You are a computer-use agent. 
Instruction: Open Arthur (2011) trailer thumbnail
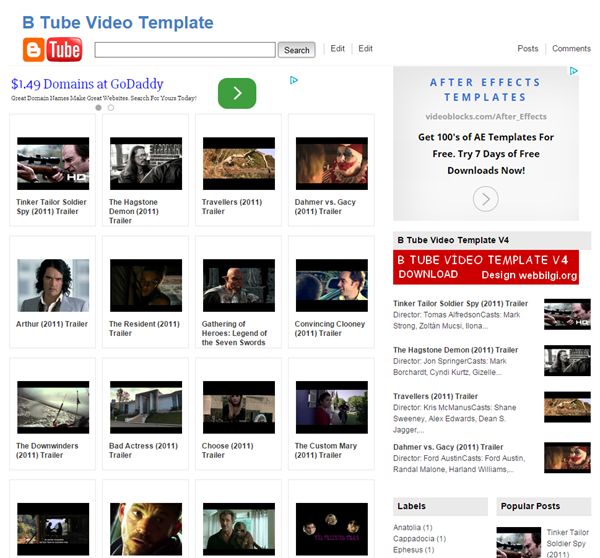click(x=53, y=286)
